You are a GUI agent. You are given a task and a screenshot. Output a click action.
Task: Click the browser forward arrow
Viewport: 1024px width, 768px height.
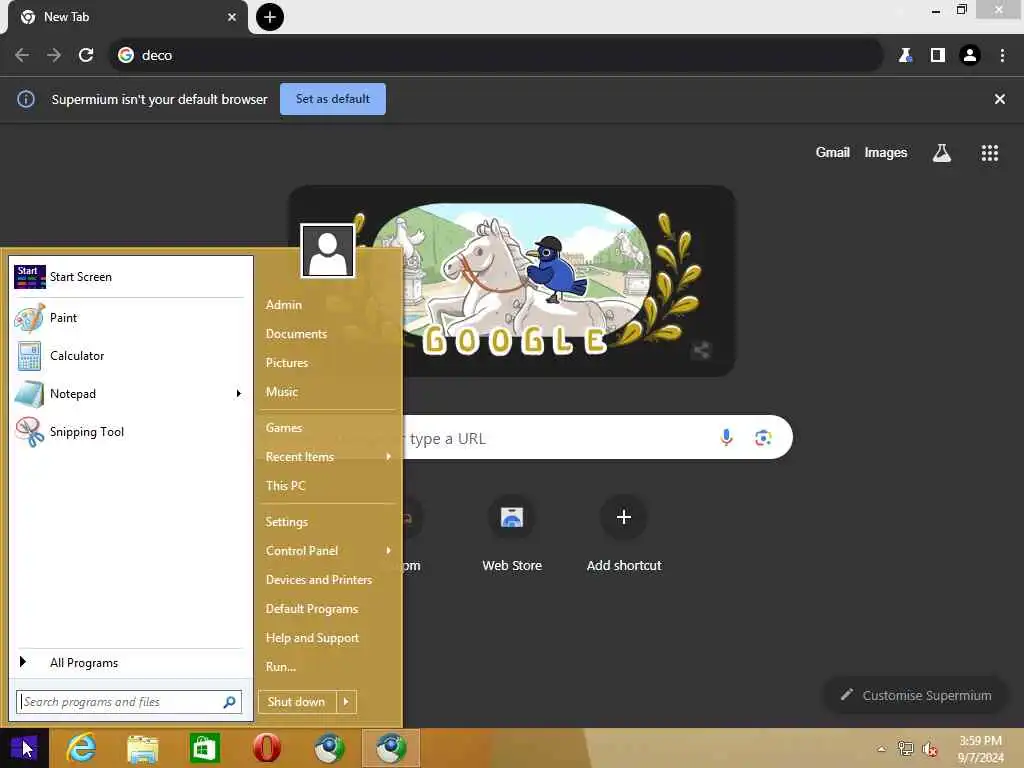point(54,56)
